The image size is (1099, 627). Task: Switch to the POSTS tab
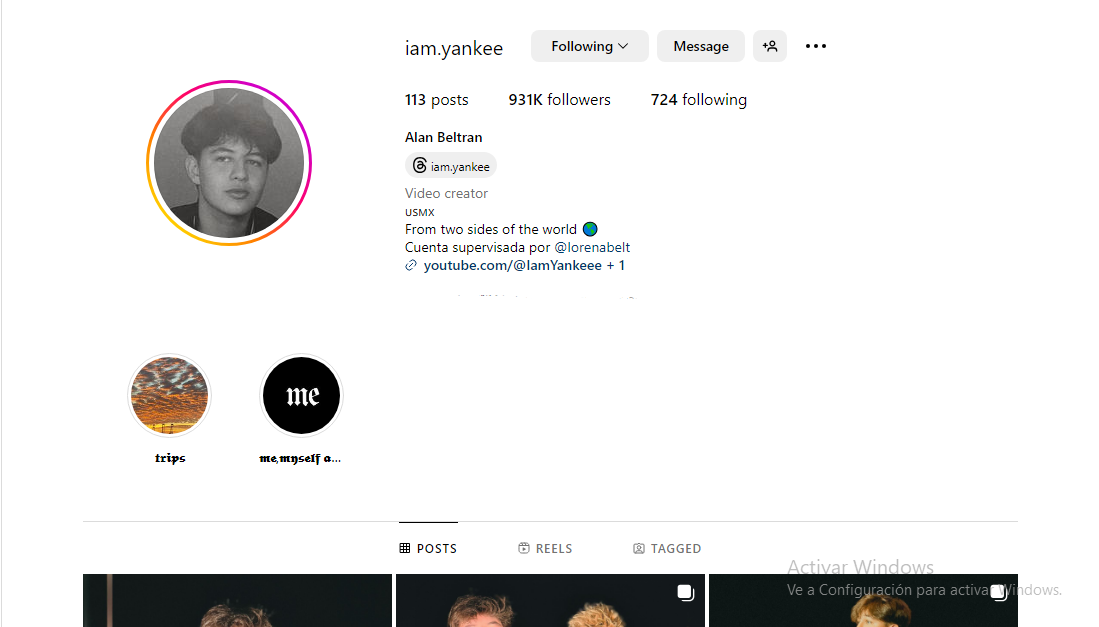(428, 549)
